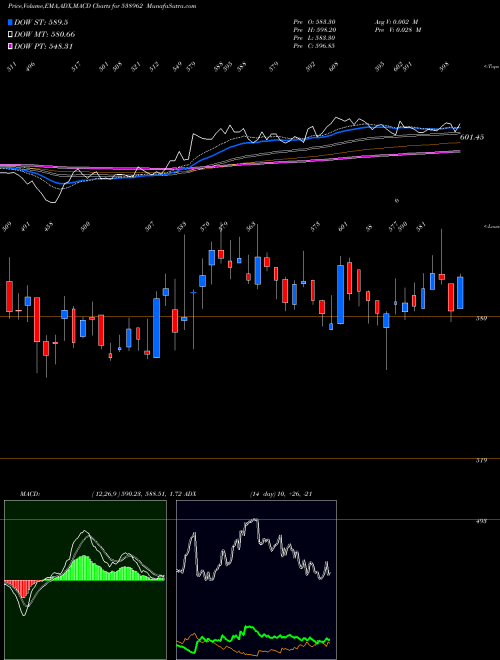500x660 pixels.
Task: Click the 601.45 price label on EMA chart
Action: click(x=472, y=137)
